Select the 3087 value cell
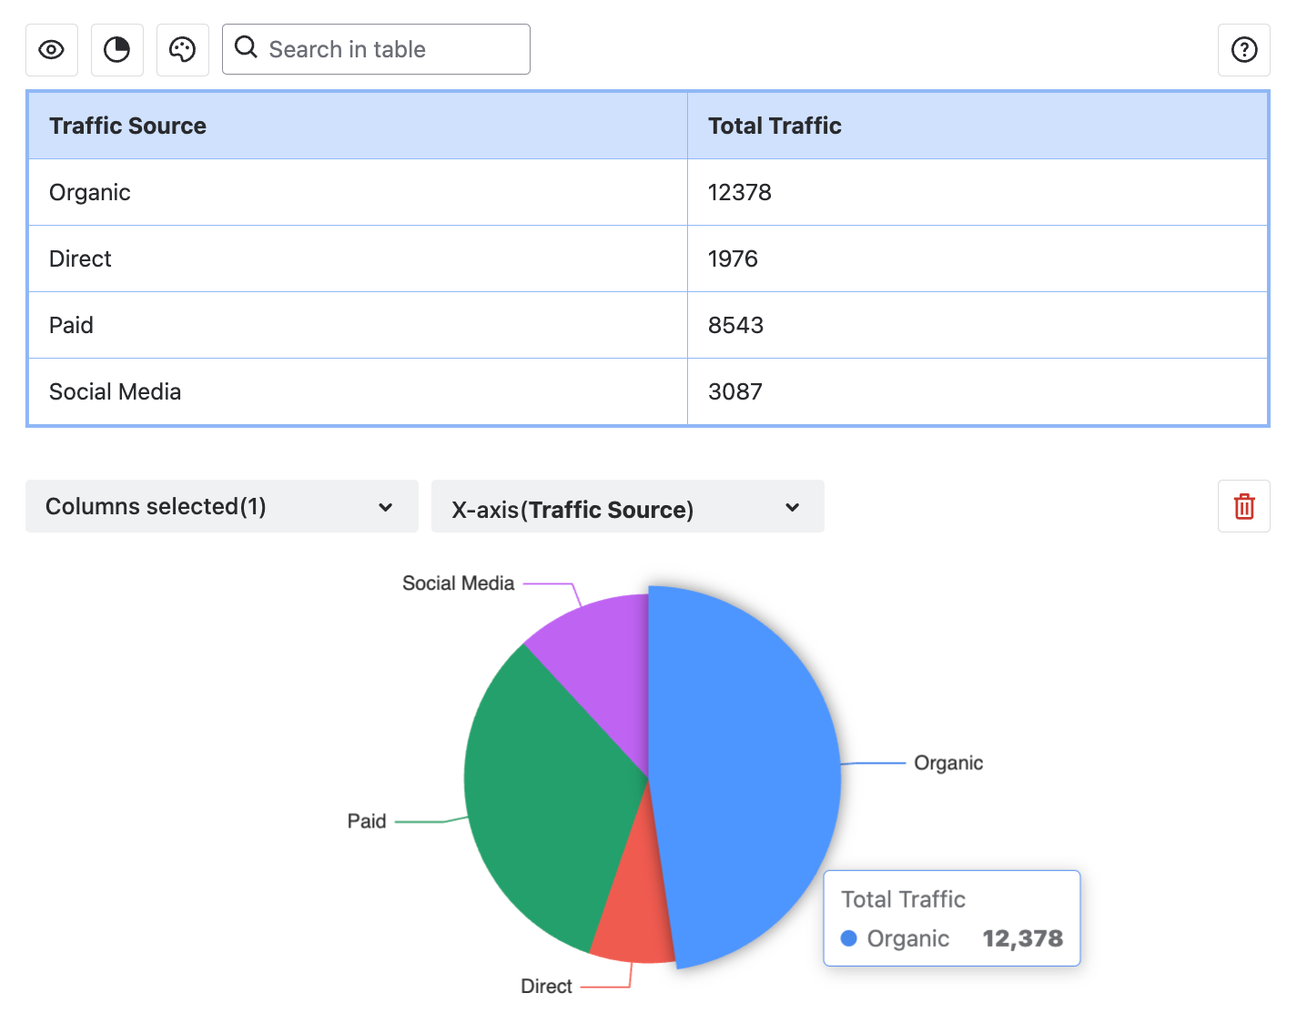Screen dimensions: 1296x1034 click(x=978, y=392)
